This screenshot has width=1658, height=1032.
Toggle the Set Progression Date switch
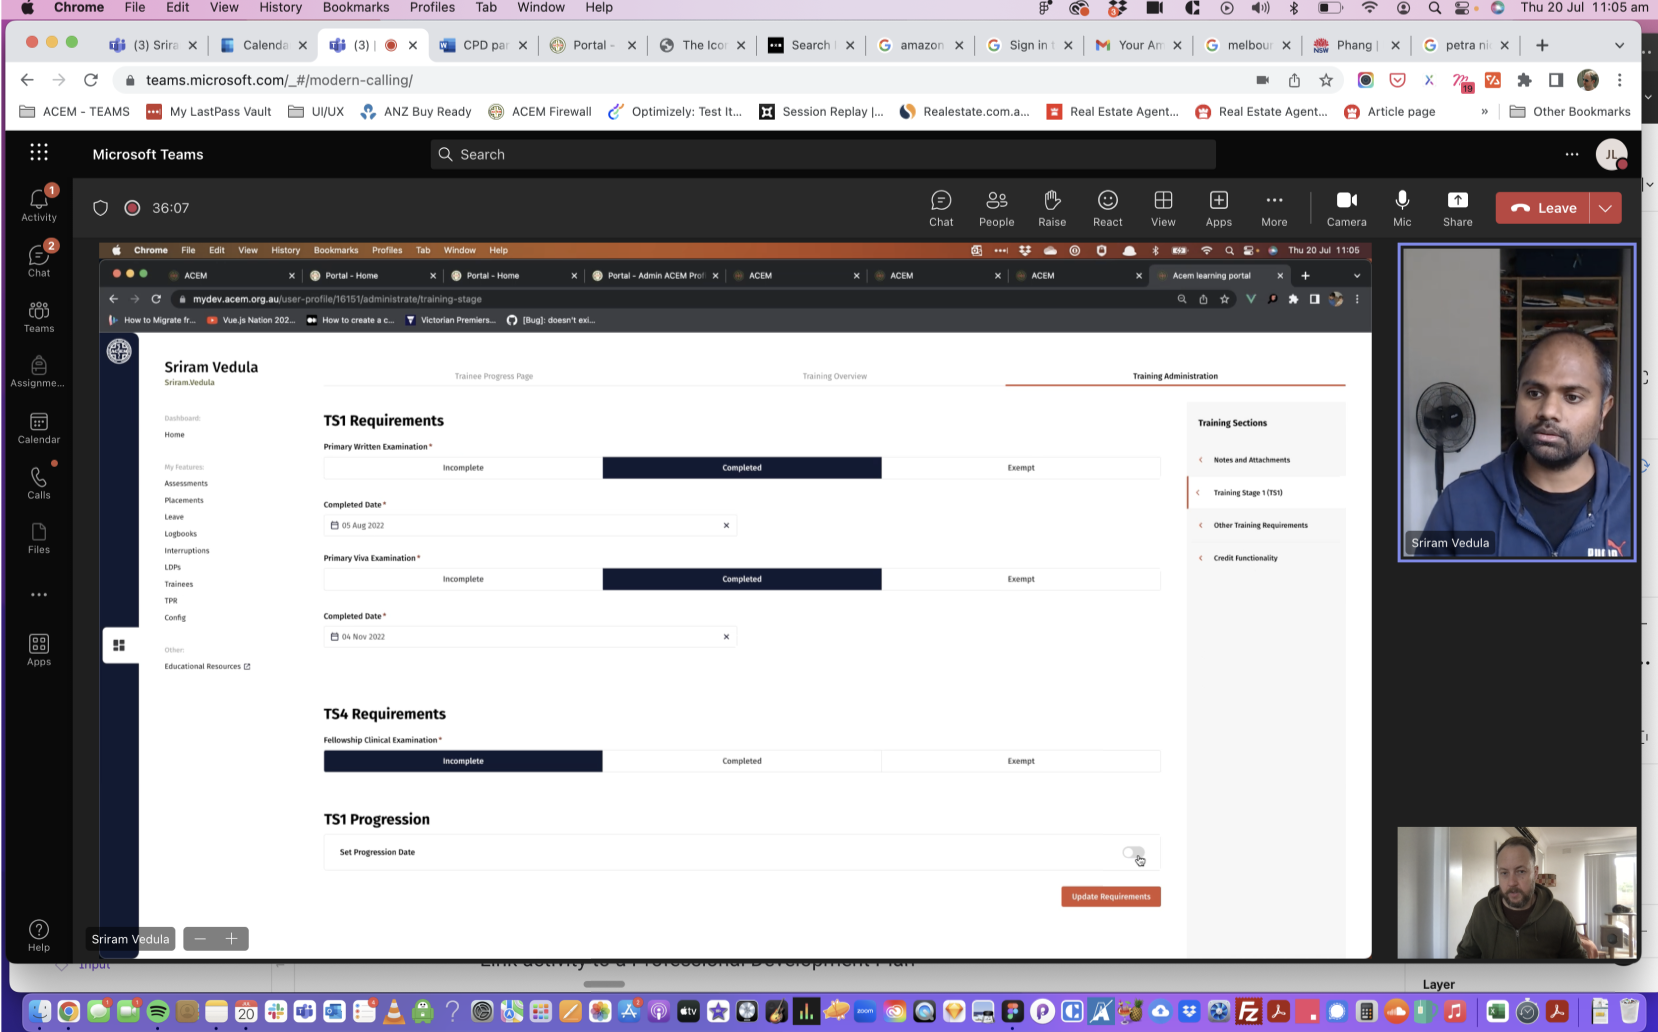tap(1133, 853)
